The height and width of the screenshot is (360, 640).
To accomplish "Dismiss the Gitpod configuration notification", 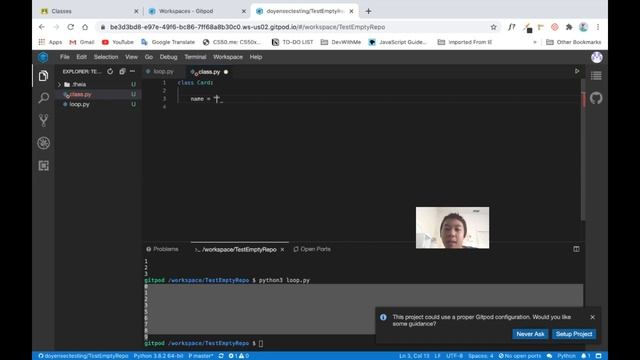I will 592,317.
